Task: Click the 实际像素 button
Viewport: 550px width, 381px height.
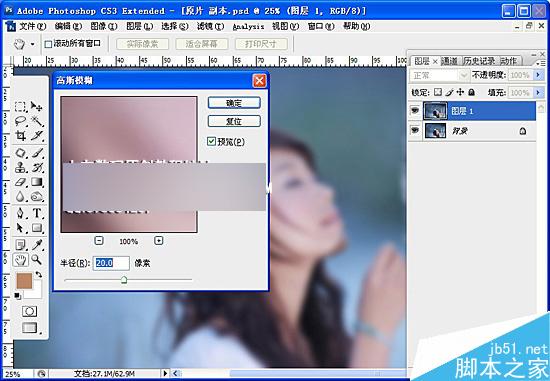Action: tap(142, 44)
